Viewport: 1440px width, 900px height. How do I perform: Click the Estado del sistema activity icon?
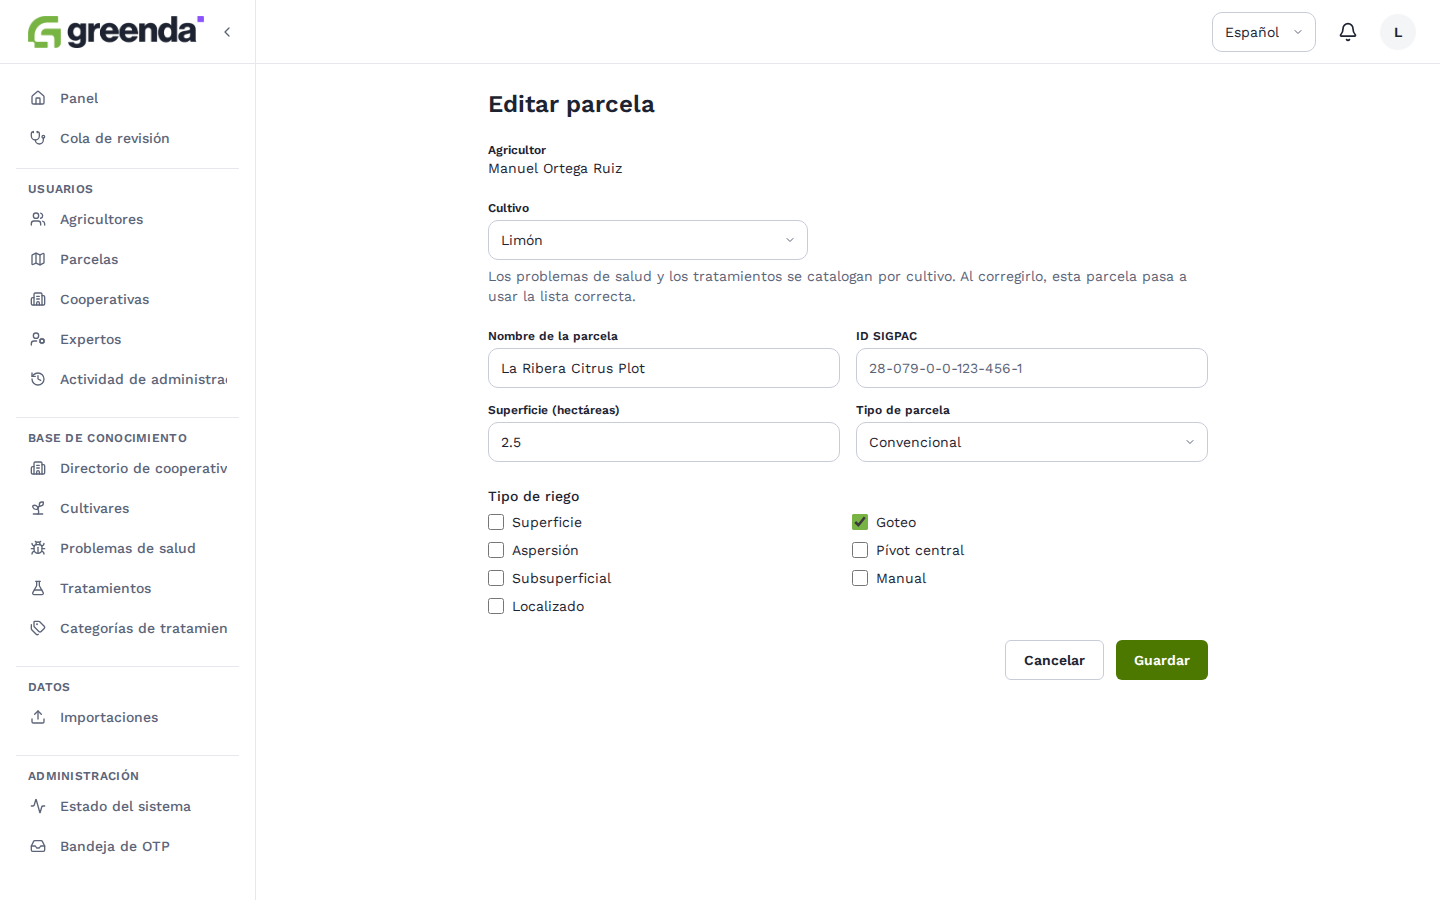coord(38,806)
